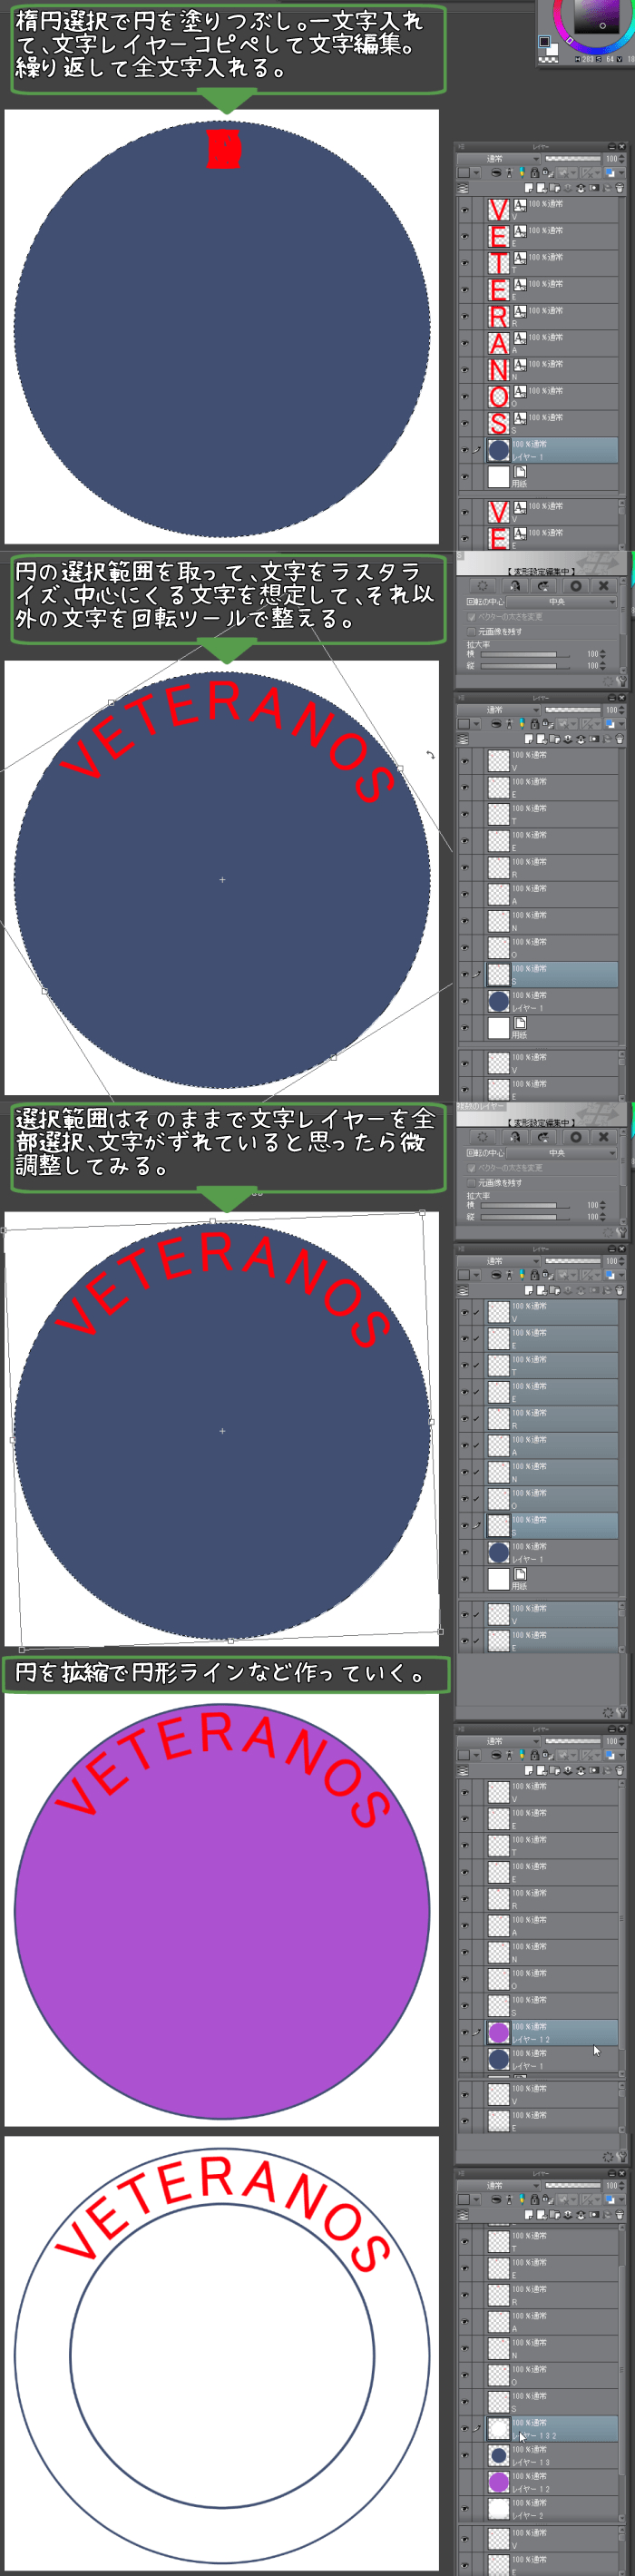Click the main drawing color swatch beside the color wheel
The width and height of the screenshot is (635, 2576).
pyautogui.click(x=544, y=42)
